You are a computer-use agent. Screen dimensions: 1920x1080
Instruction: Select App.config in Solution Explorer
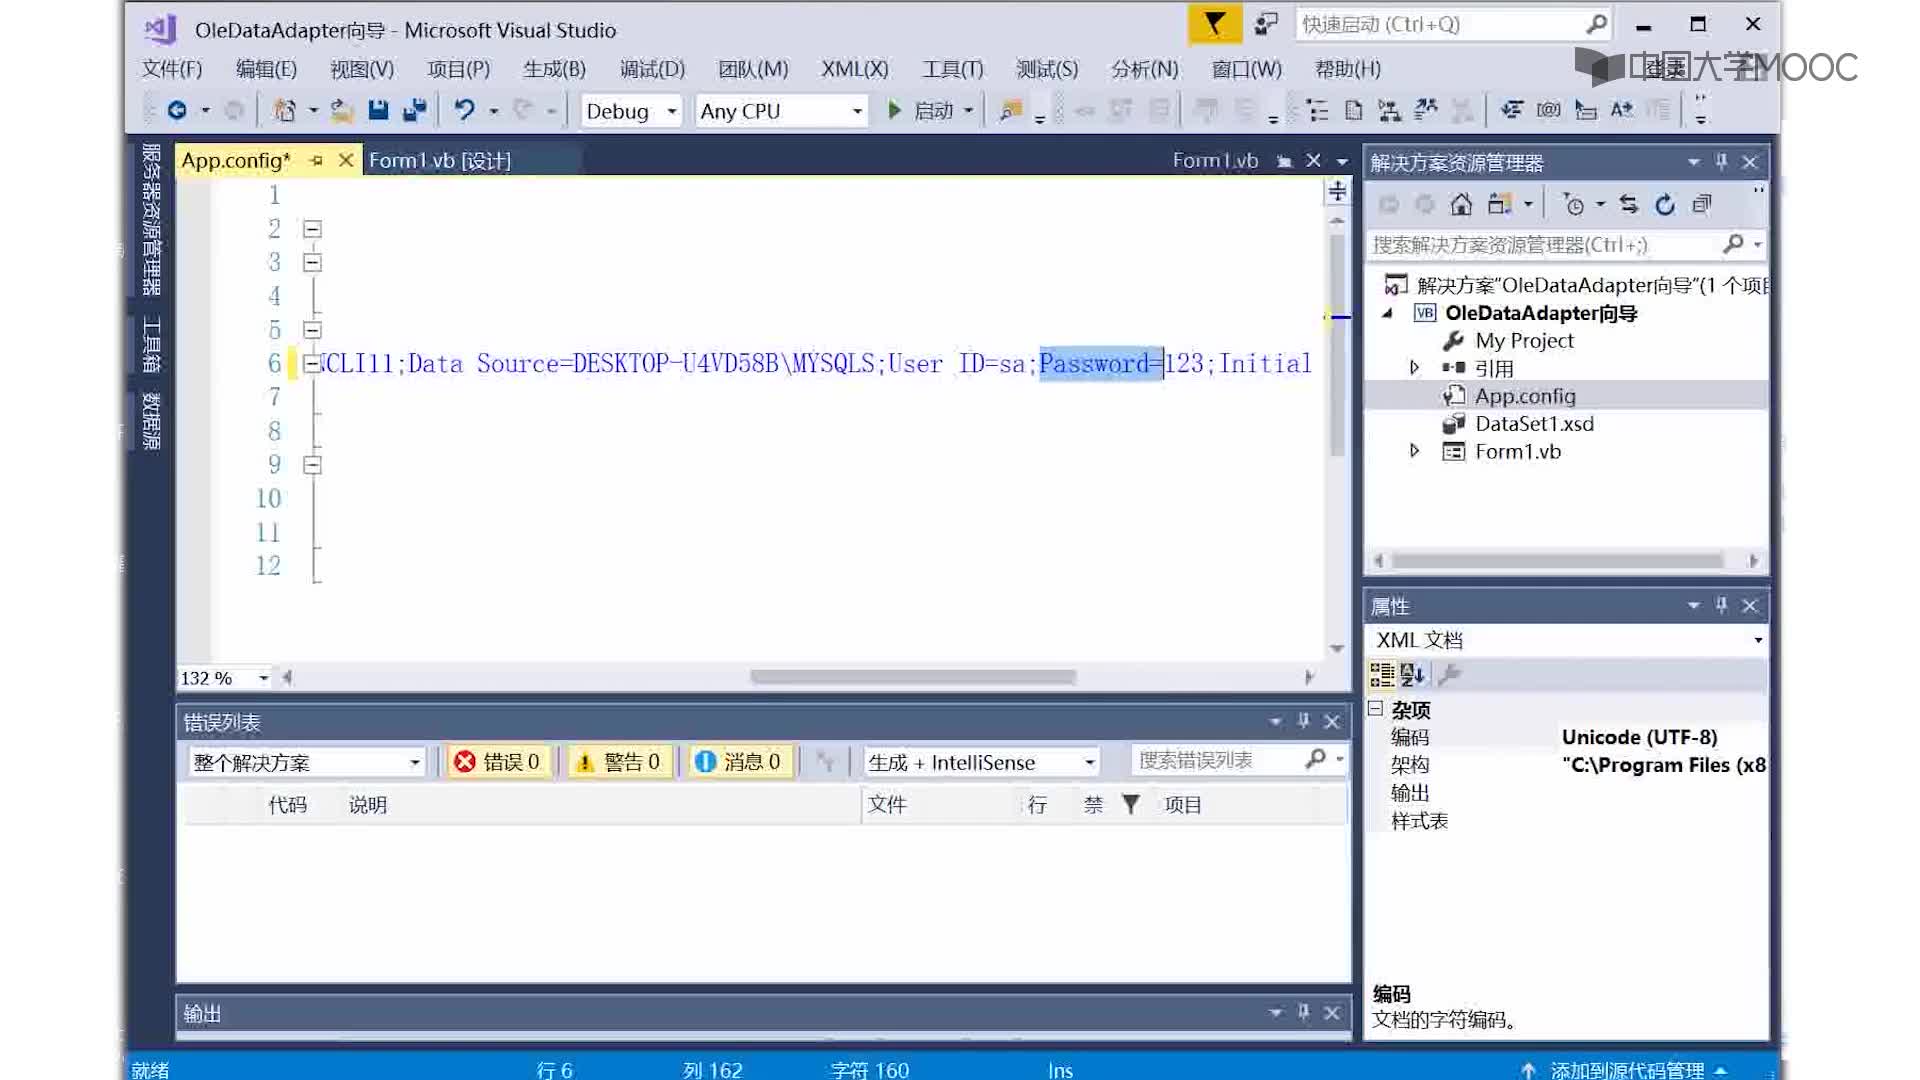[1525, 396]
